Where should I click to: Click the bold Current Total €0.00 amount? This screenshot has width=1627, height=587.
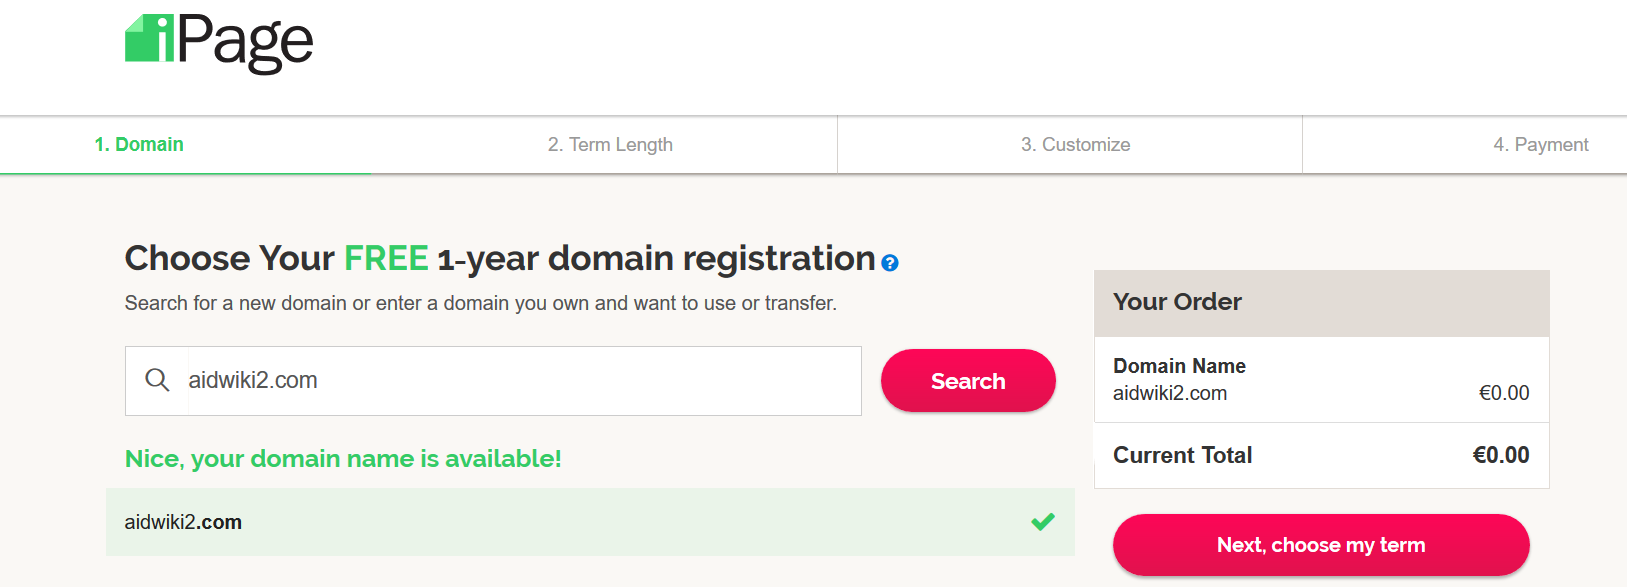(1501, 456)
